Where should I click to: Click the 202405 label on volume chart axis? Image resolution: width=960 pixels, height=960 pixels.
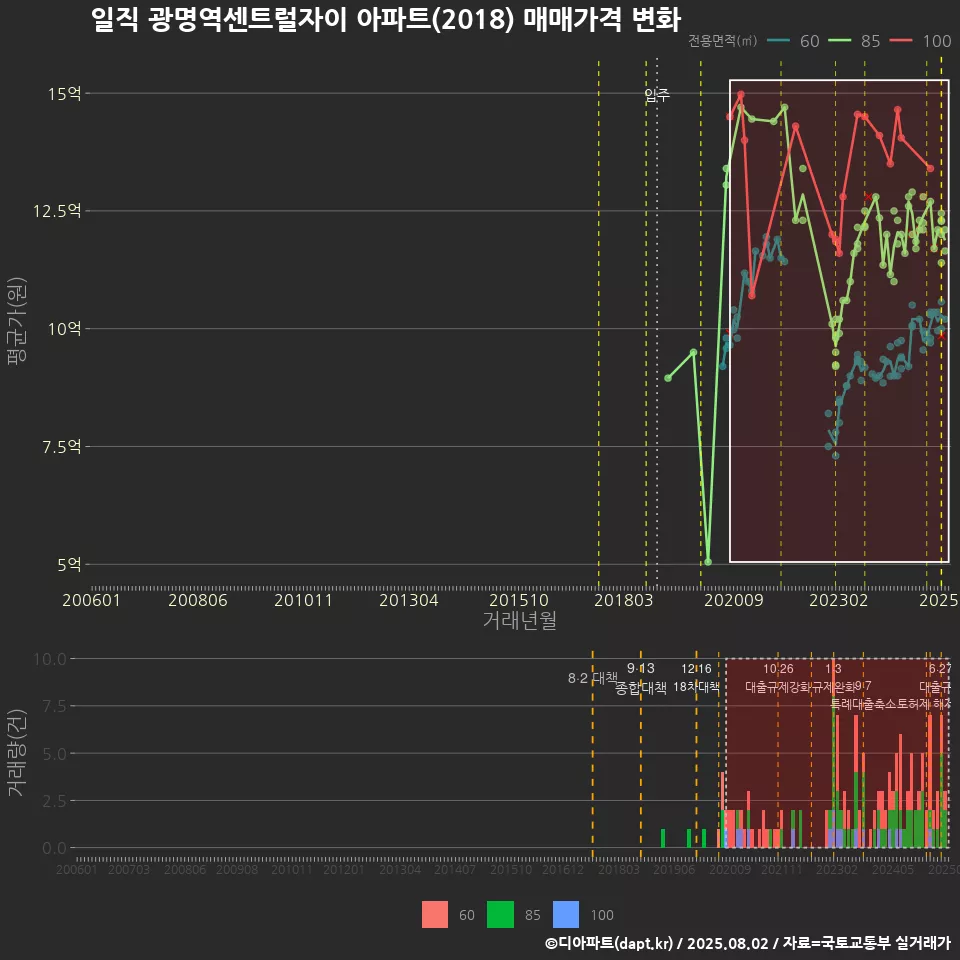point(893,869)
